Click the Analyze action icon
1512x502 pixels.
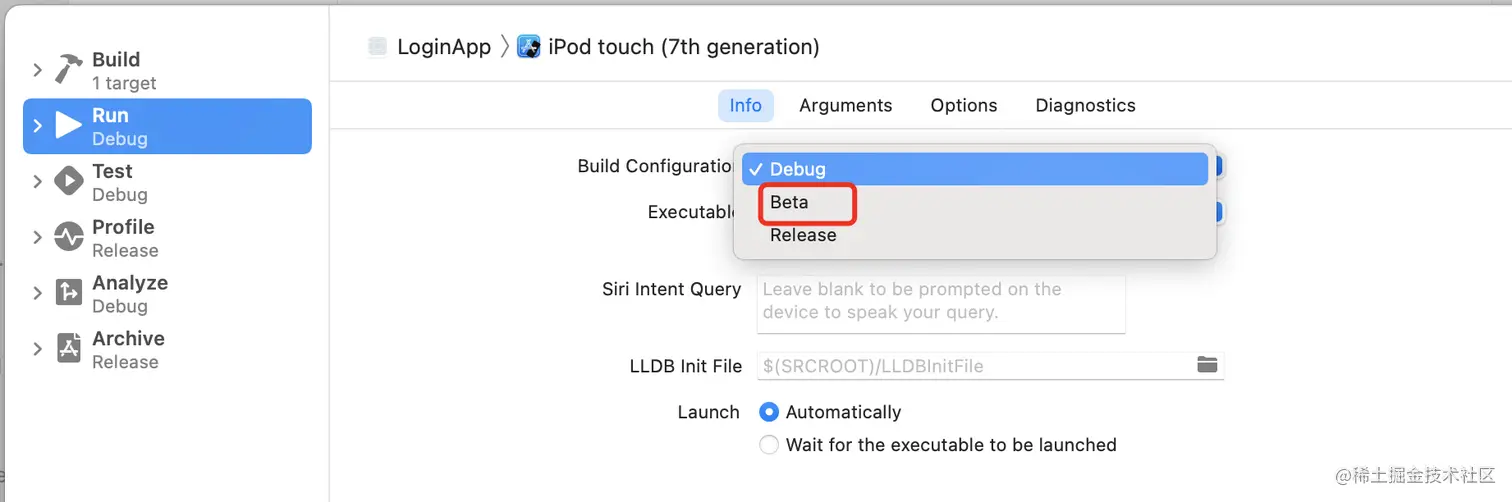(x=69, y=293)
